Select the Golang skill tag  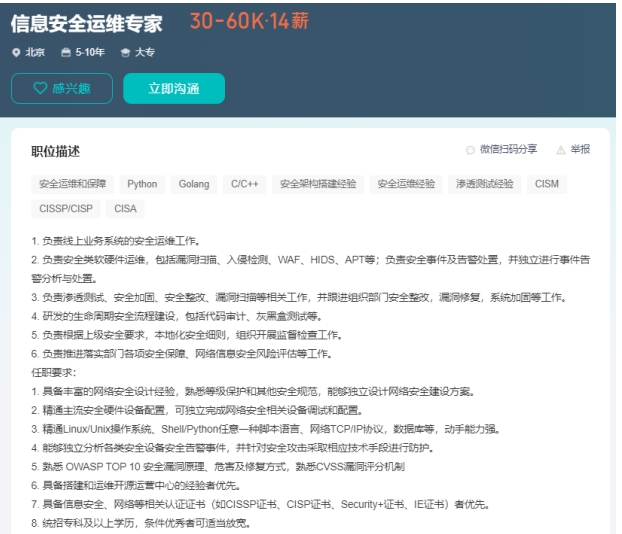(194, 184)
